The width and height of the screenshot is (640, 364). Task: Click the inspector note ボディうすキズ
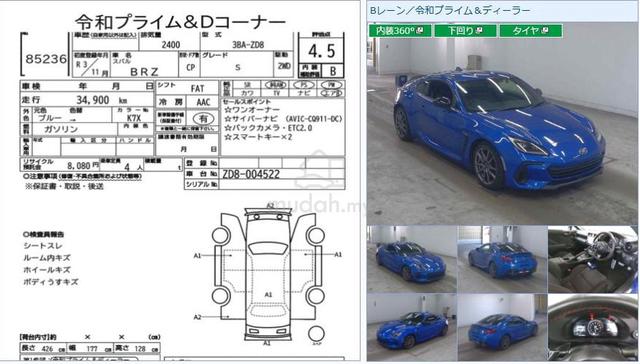pos(51,282)
